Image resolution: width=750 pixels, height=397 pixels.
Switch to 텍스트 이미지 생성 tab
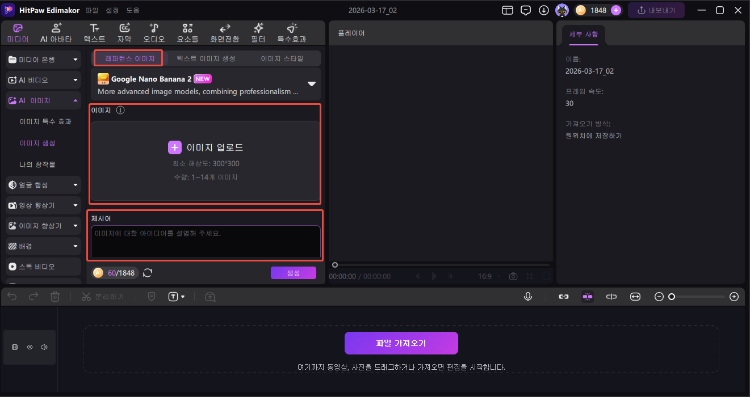[206, 58]
